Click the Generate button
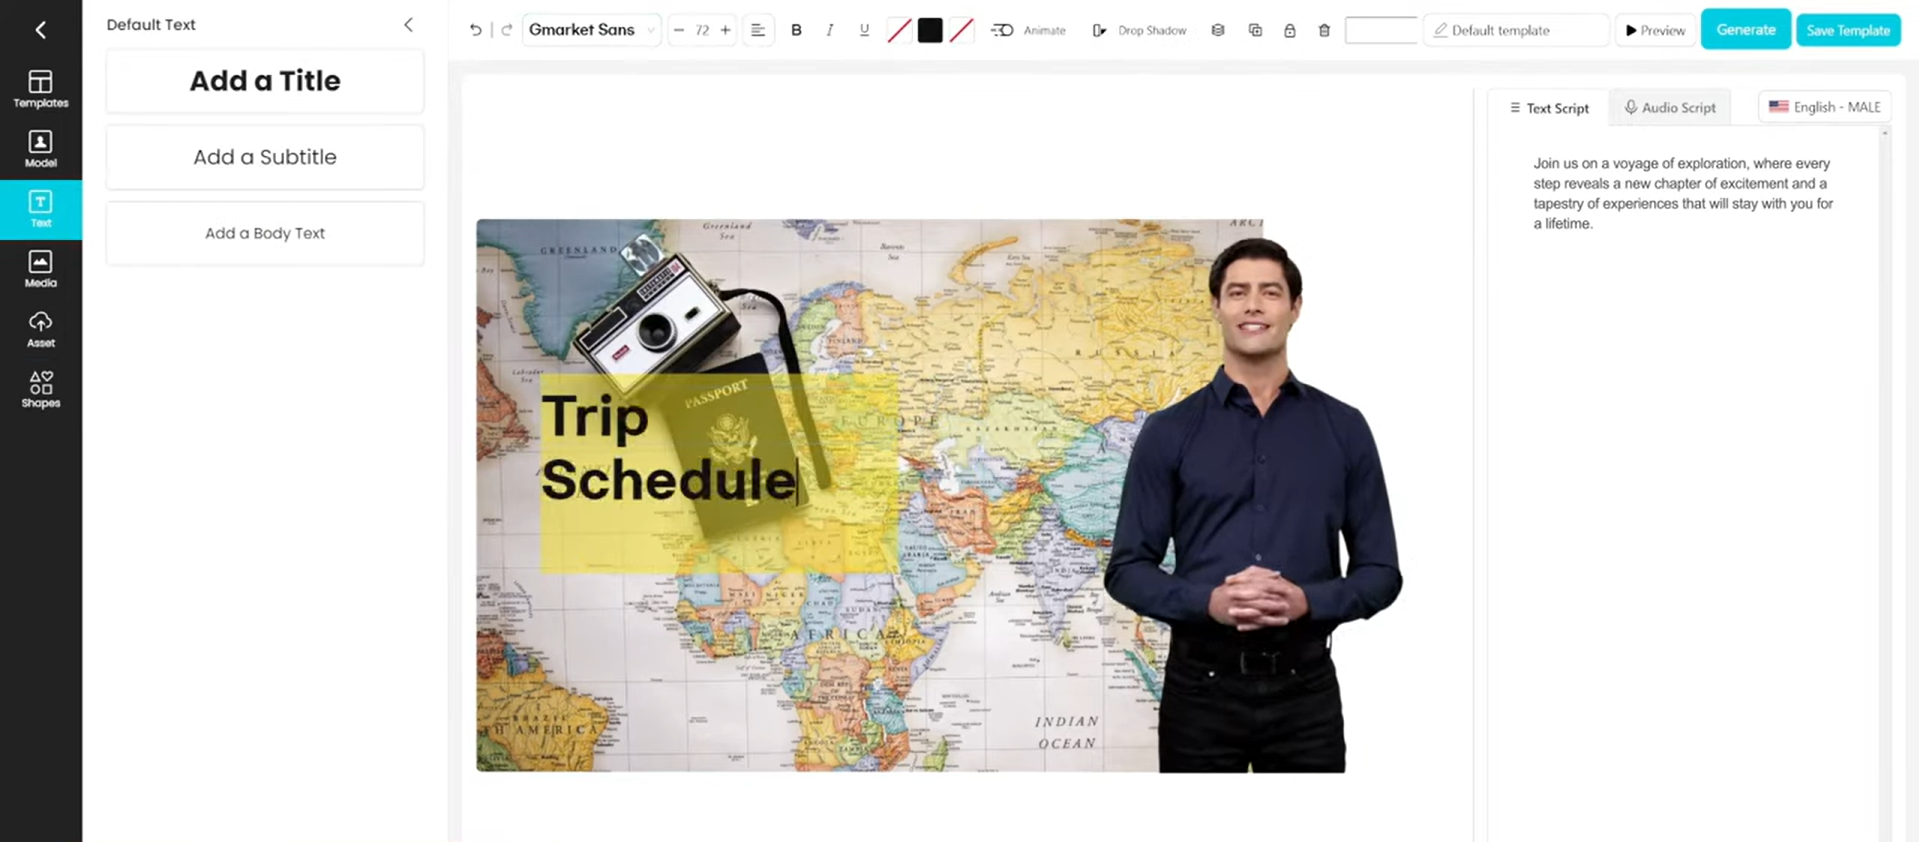 pyautogui.click(x=1746, y=29)
